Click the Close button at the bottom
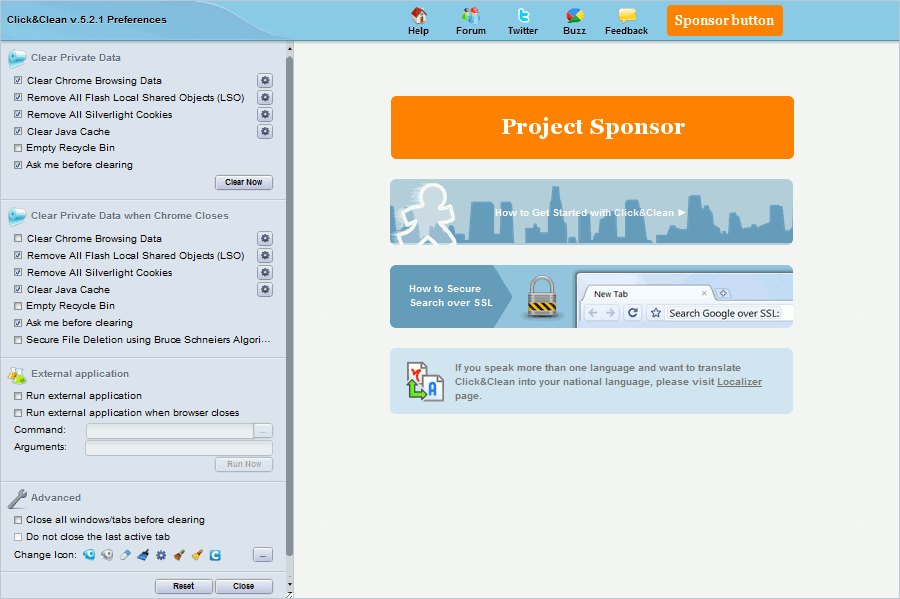The height and width of the screenshot is (599, 900). [244, 586]
